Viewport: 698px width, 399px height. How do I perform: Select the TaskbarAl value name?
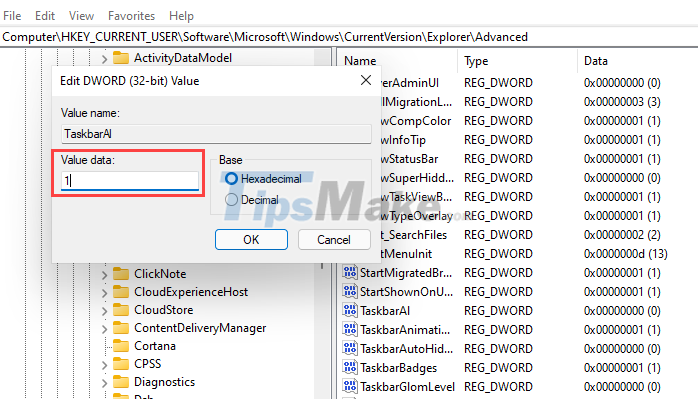point(385,310)
